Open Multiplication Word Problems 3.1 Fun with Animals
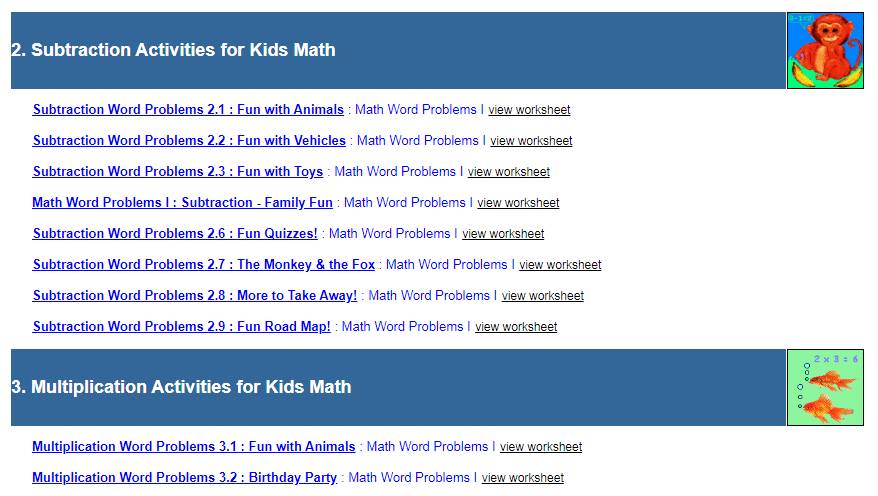Viewport: 878px width, 496px height. click(x=194, y=447)
